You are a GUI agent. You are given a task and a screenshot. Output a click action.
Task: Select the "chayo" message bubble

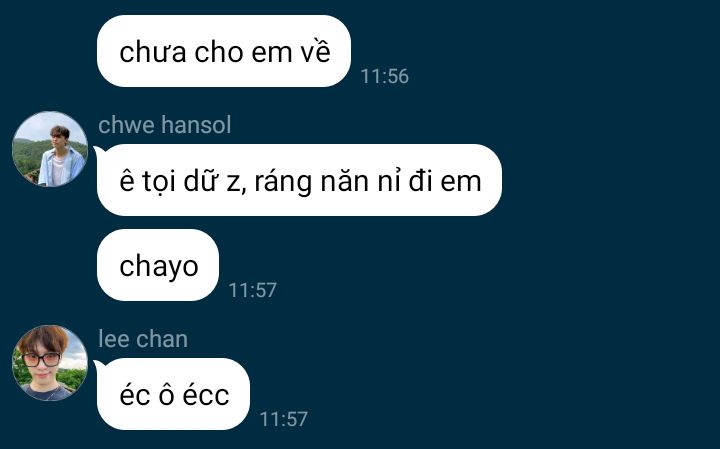coord(158,265)
